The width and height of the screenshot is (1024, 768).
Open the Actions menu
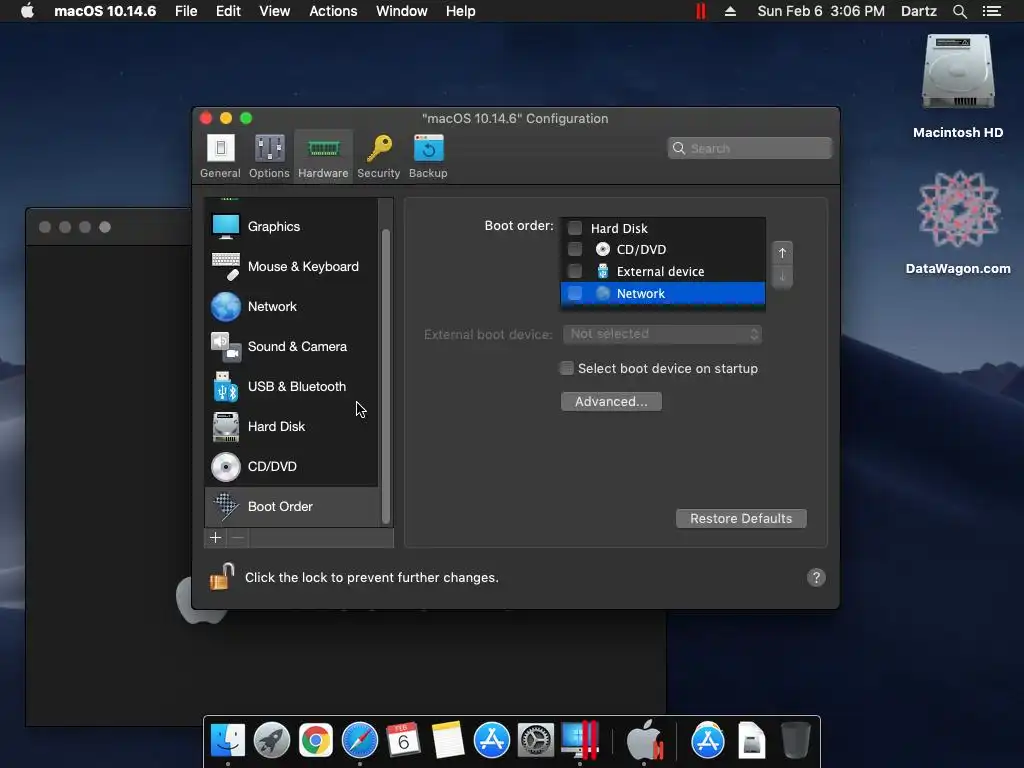333,11
